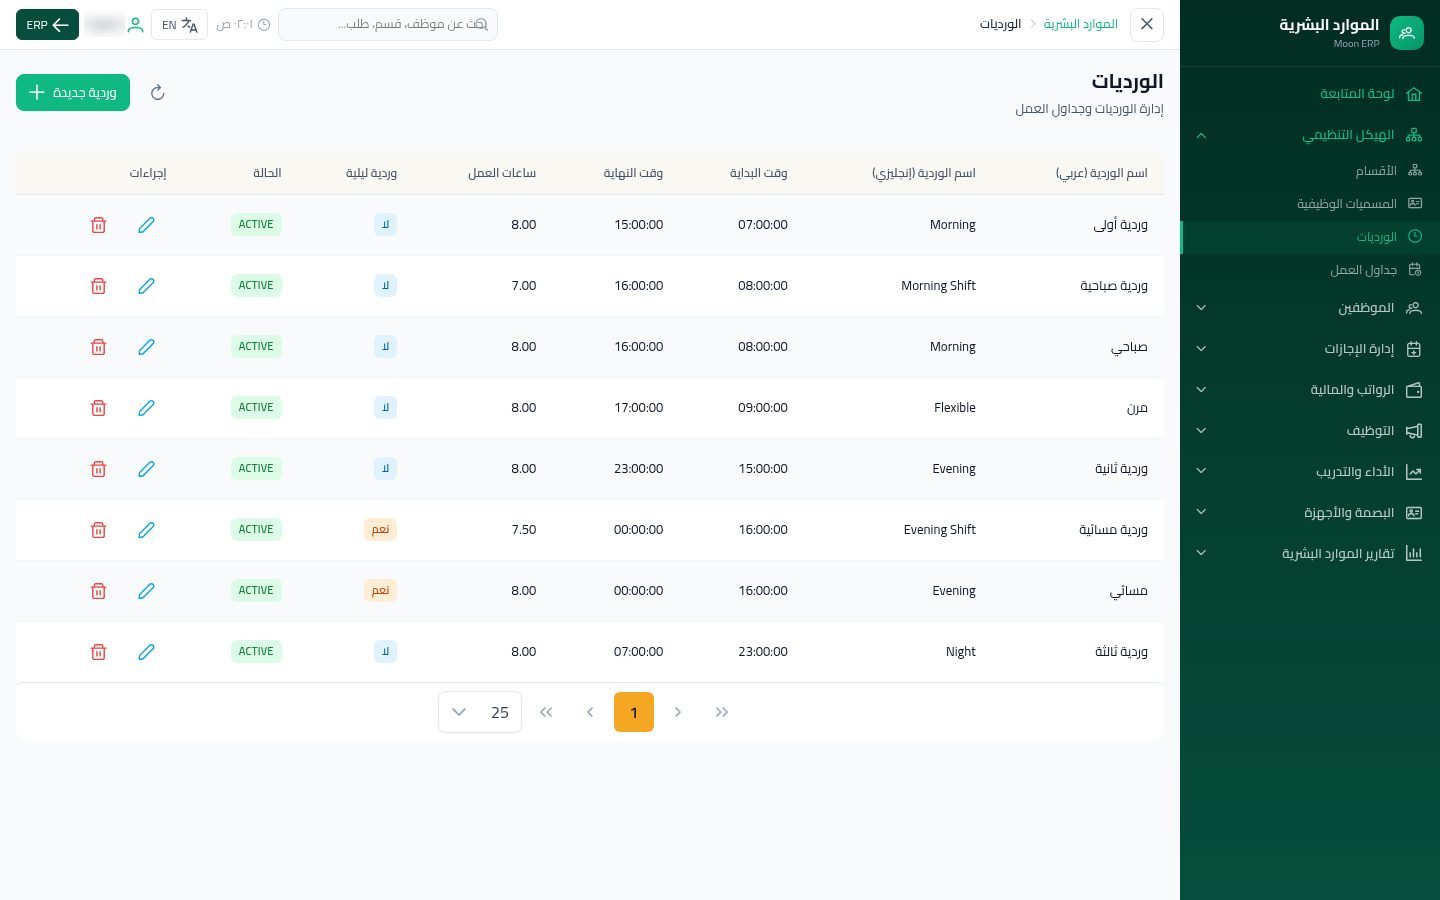The image size is (1440, 900).
Task: Delete the وردية ثالثة Night shift
Action: point(98,652)
